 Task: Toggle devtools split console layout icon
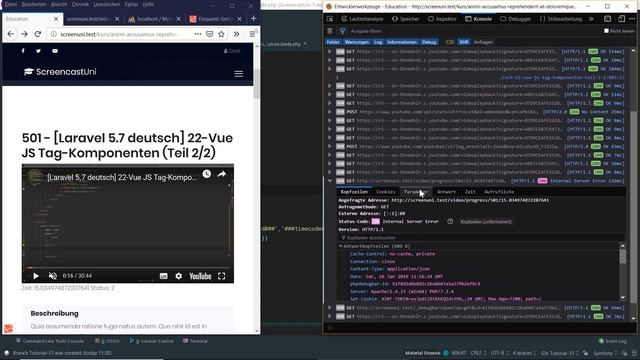[x=607, y=19]
